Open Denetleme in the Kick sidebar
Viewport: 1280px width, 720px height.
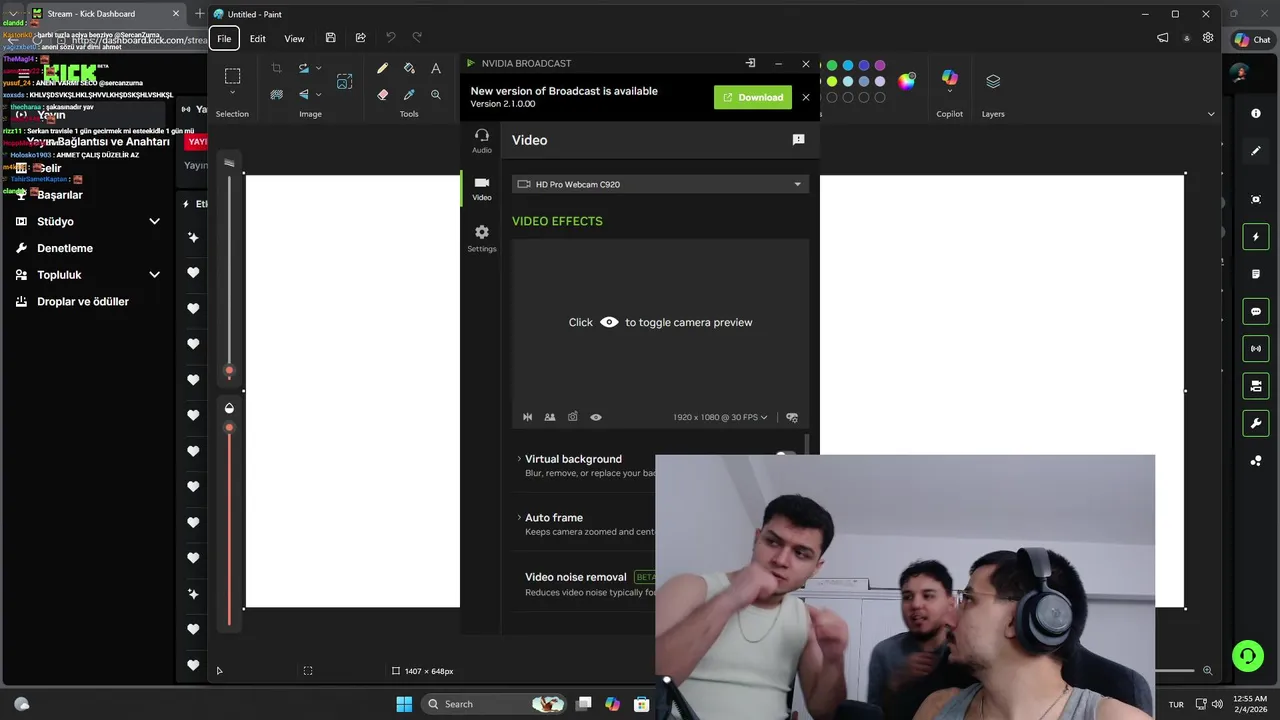65,248
